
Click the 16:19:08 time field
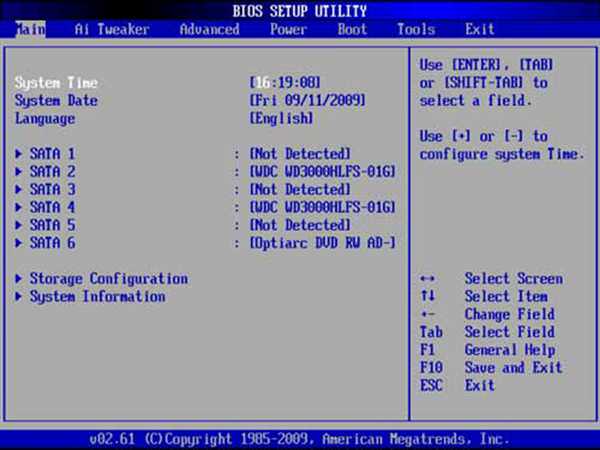click(x=285, y=83)
